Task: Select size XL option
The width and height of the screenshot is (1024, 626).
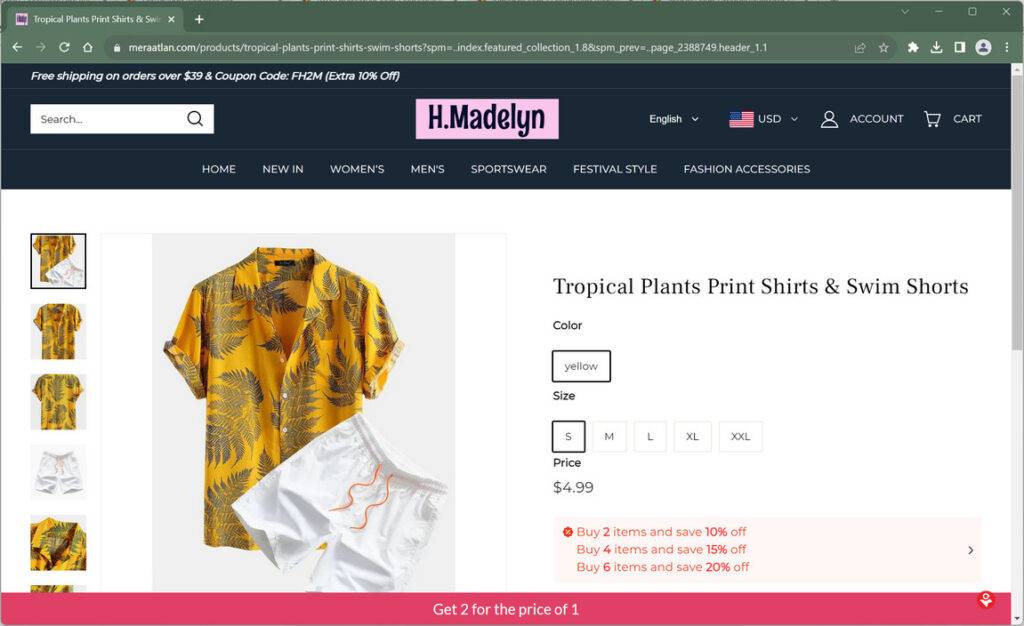Action: [692, 437]
